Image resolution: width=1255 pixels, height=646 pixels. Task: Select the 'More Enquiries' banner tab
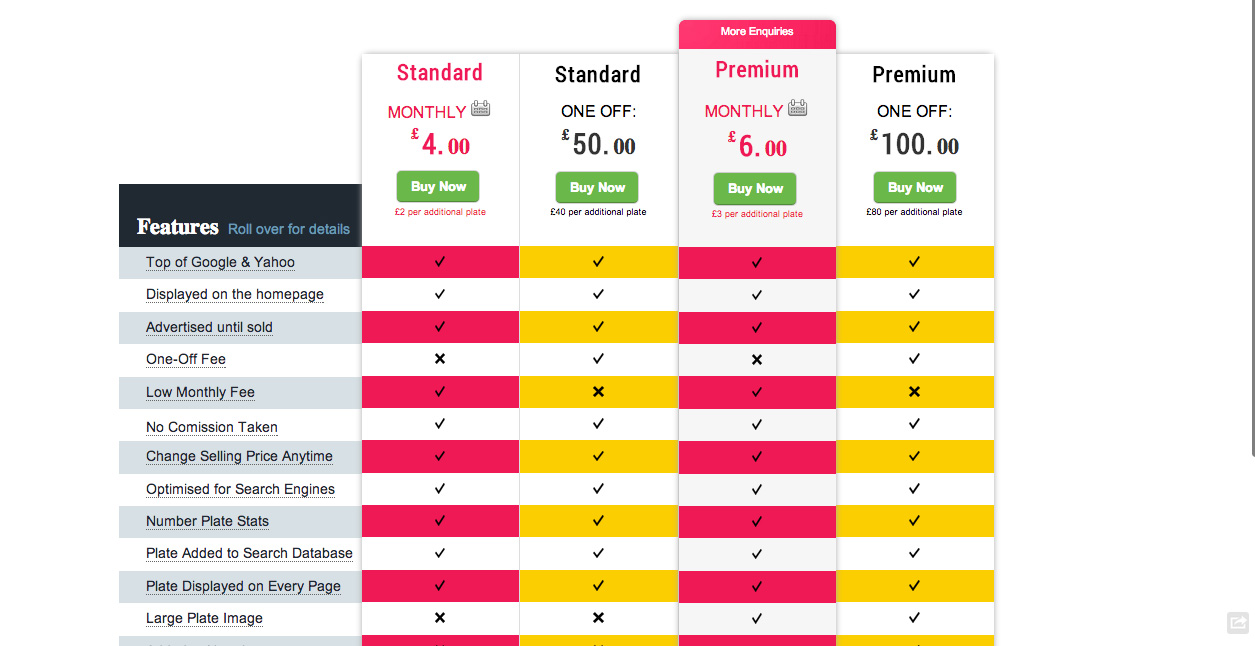pyautogui.click(x=757, y=32)
